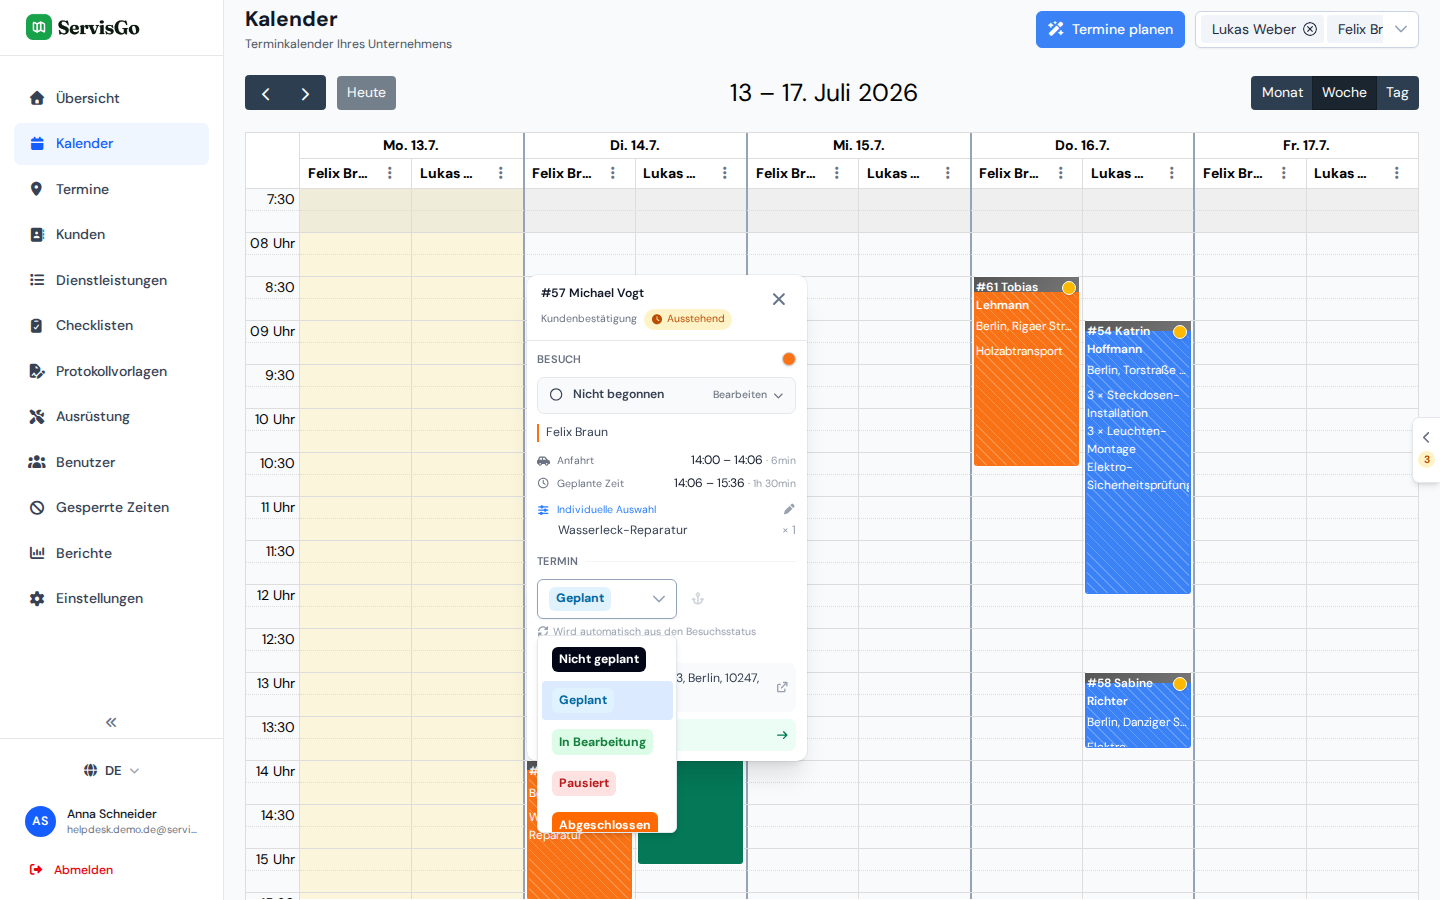Click the Termine planen button

point(1110,29)
